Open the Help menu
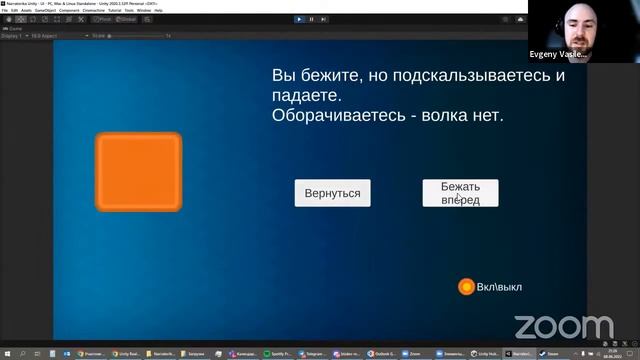 click(158, 10)
